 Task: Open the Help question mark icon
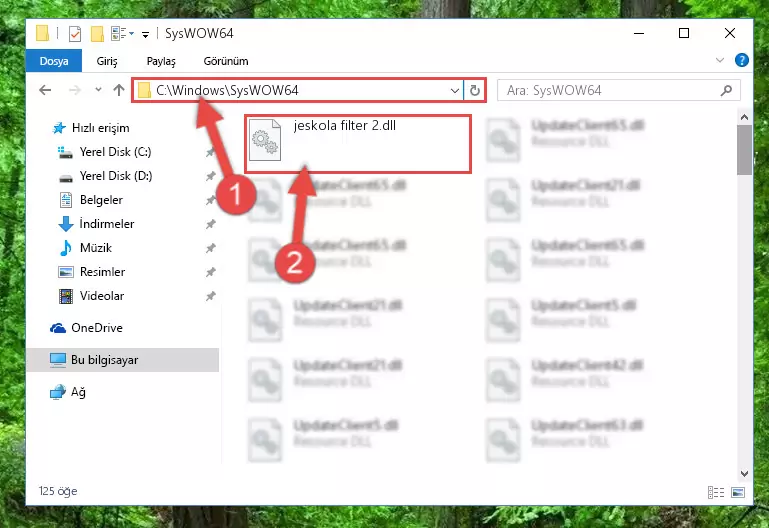(742, 60)
